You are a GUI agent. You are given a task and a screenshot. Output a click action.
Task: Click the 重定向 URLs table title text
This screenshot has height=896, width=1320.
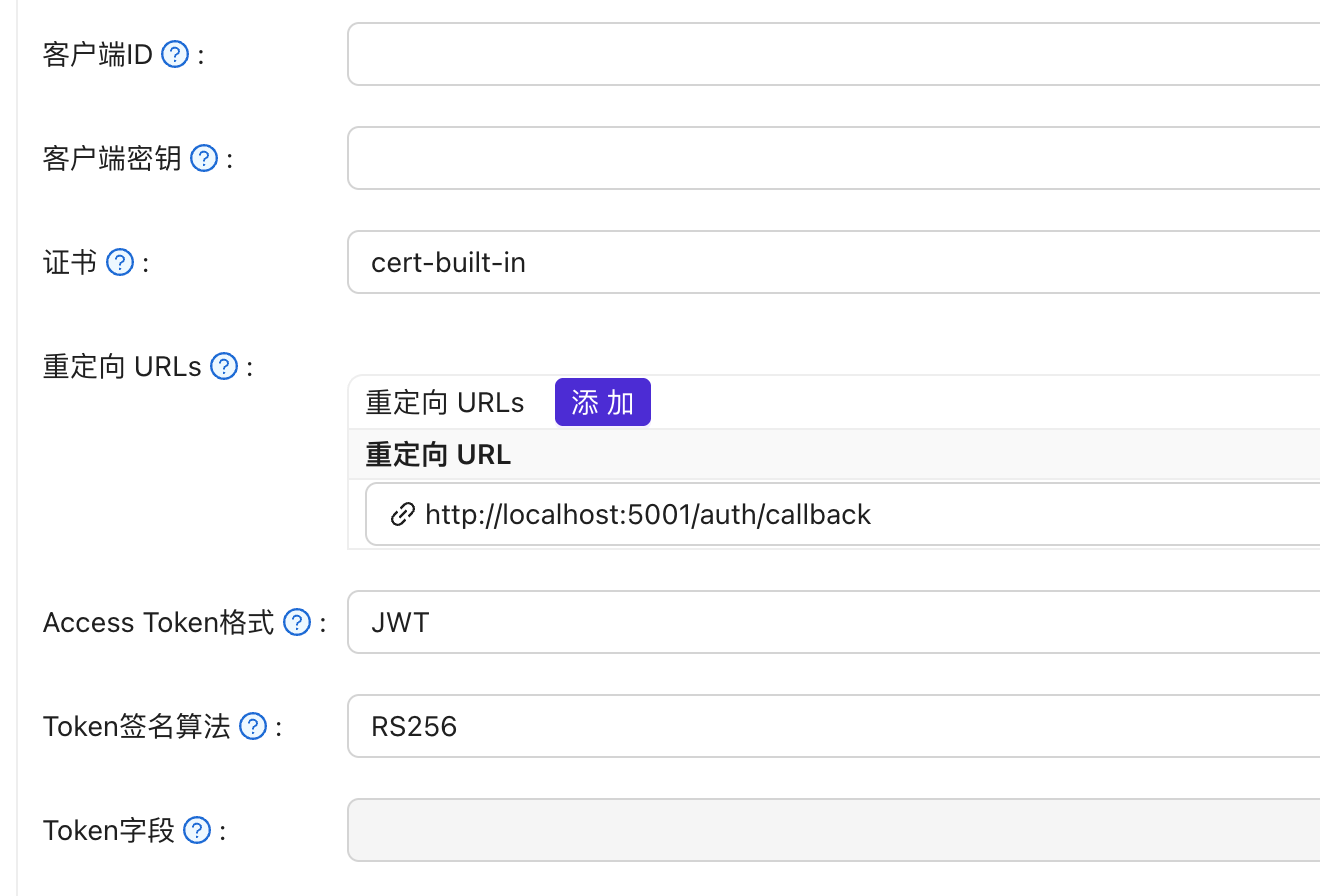[x=445, y=402]
